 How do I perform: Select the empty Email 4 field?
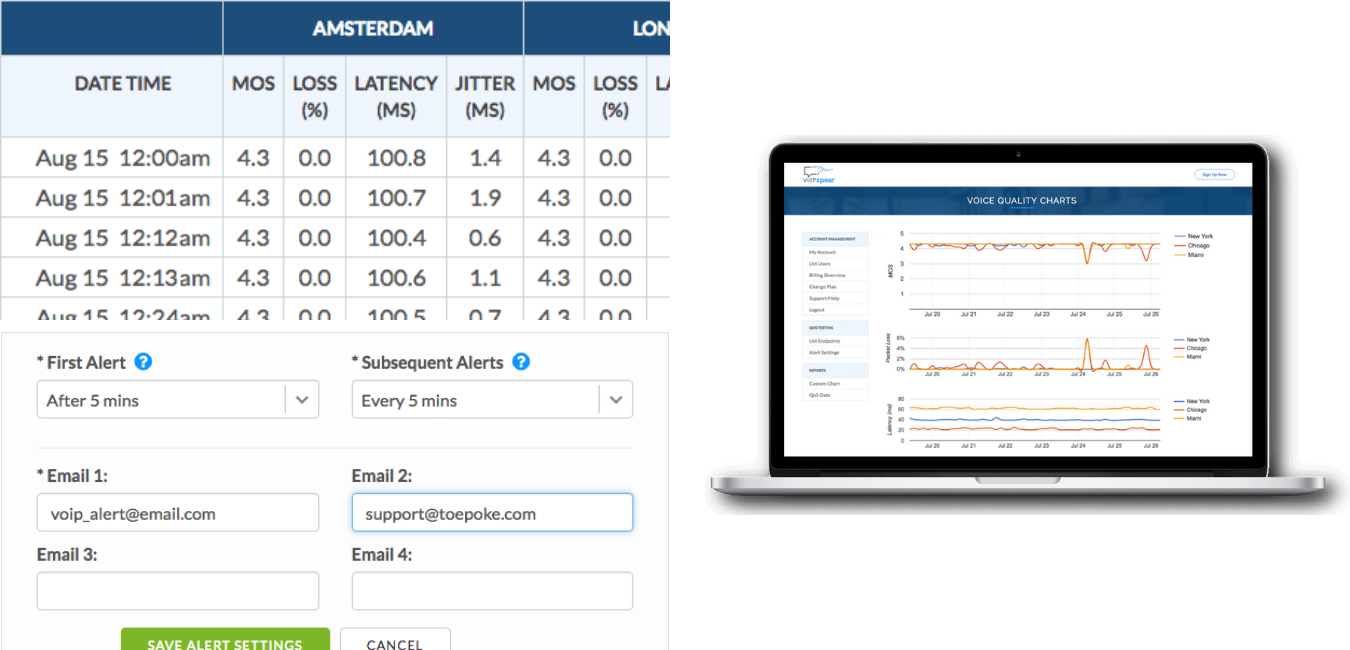pos(492,591)
